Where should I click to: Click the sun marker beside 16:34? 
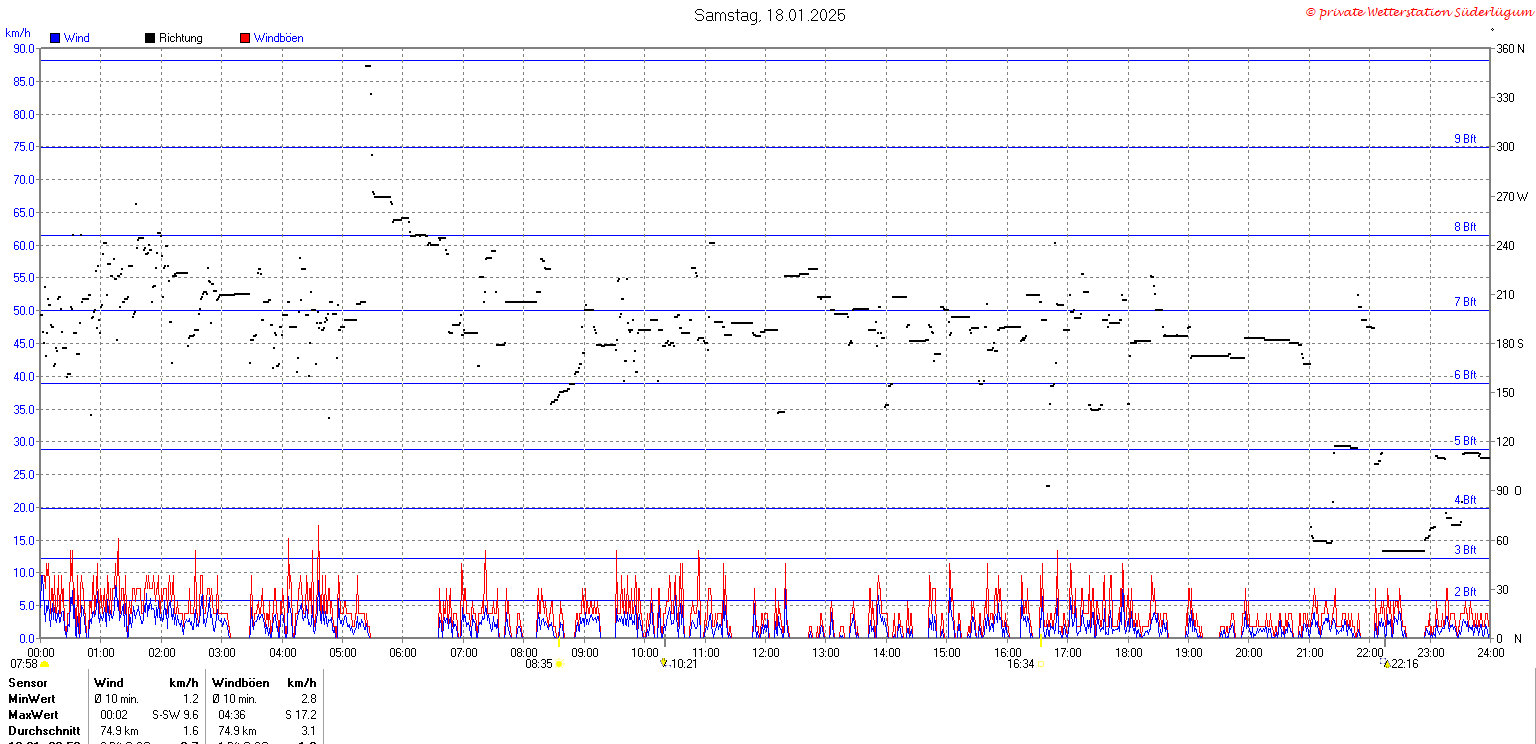[x=1041, y=664]
